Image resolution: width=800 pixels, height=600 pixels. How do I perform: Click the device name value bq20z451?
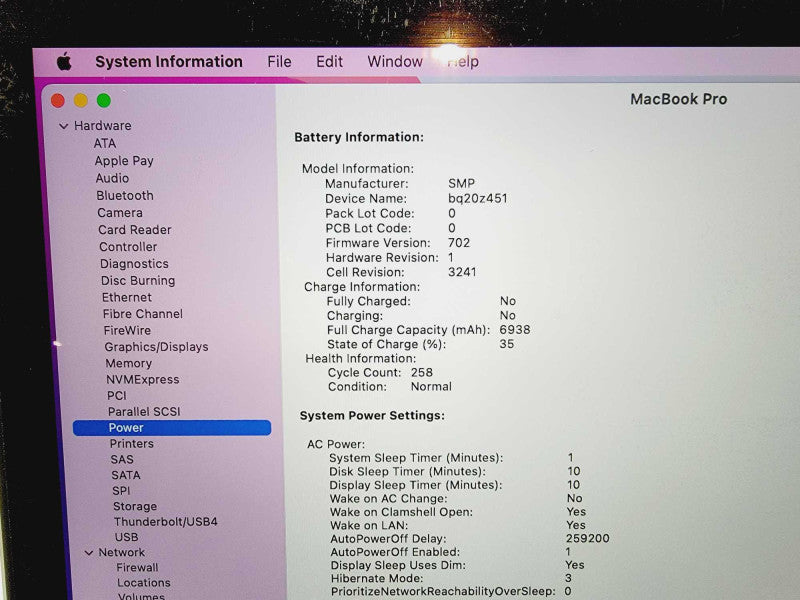click(x=478, y=198)
